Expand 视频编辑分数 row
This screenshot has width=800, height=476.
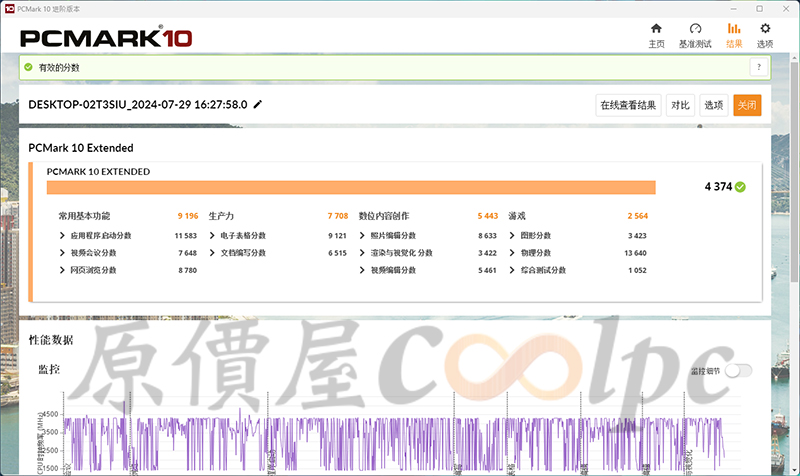[362, 270]
